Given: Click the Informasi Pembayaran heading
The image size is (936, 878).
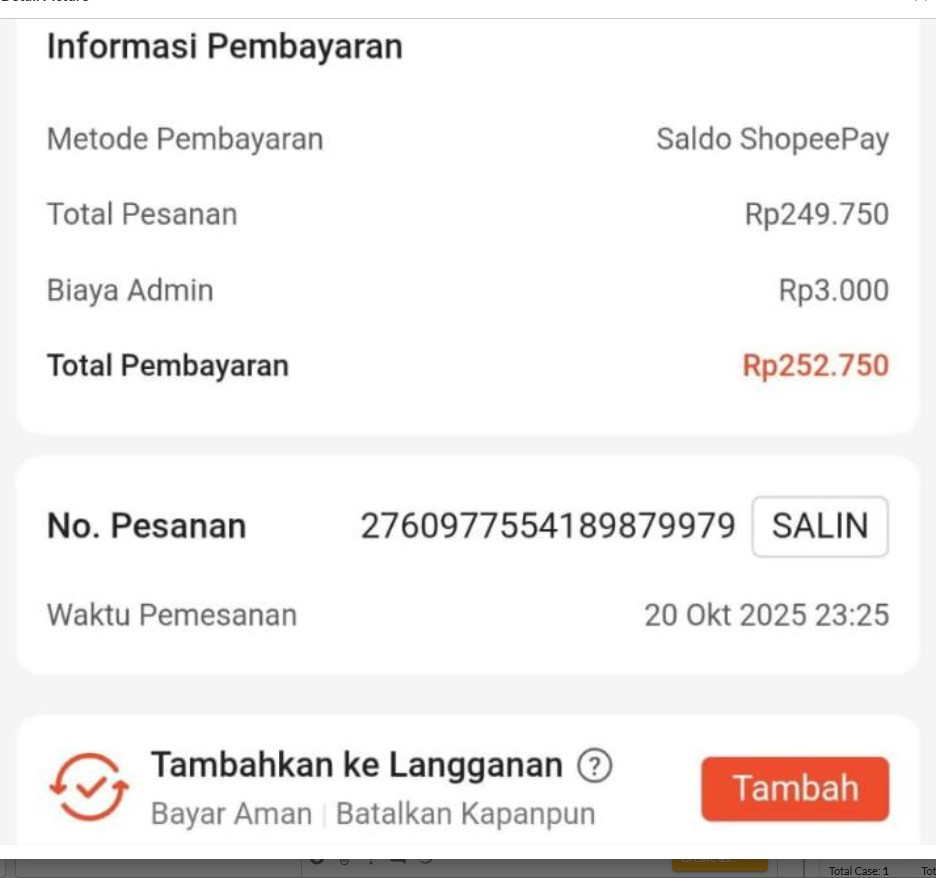Looking at the screenshot, I should pos(224,46).
